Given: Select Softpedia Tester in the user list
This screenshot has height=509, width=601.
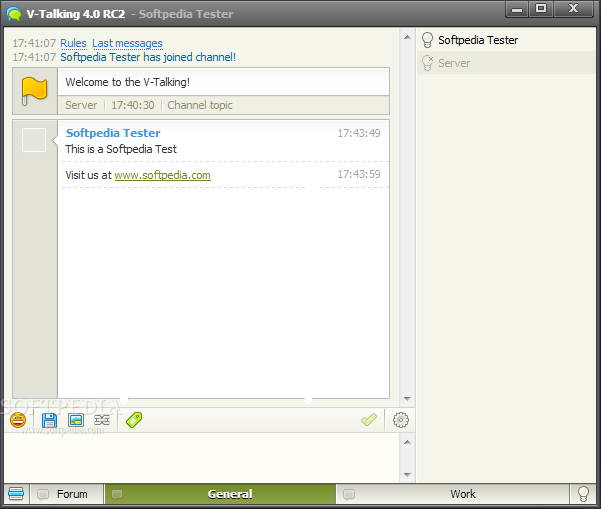Looking at the screenshot, I should coord(506,40).
